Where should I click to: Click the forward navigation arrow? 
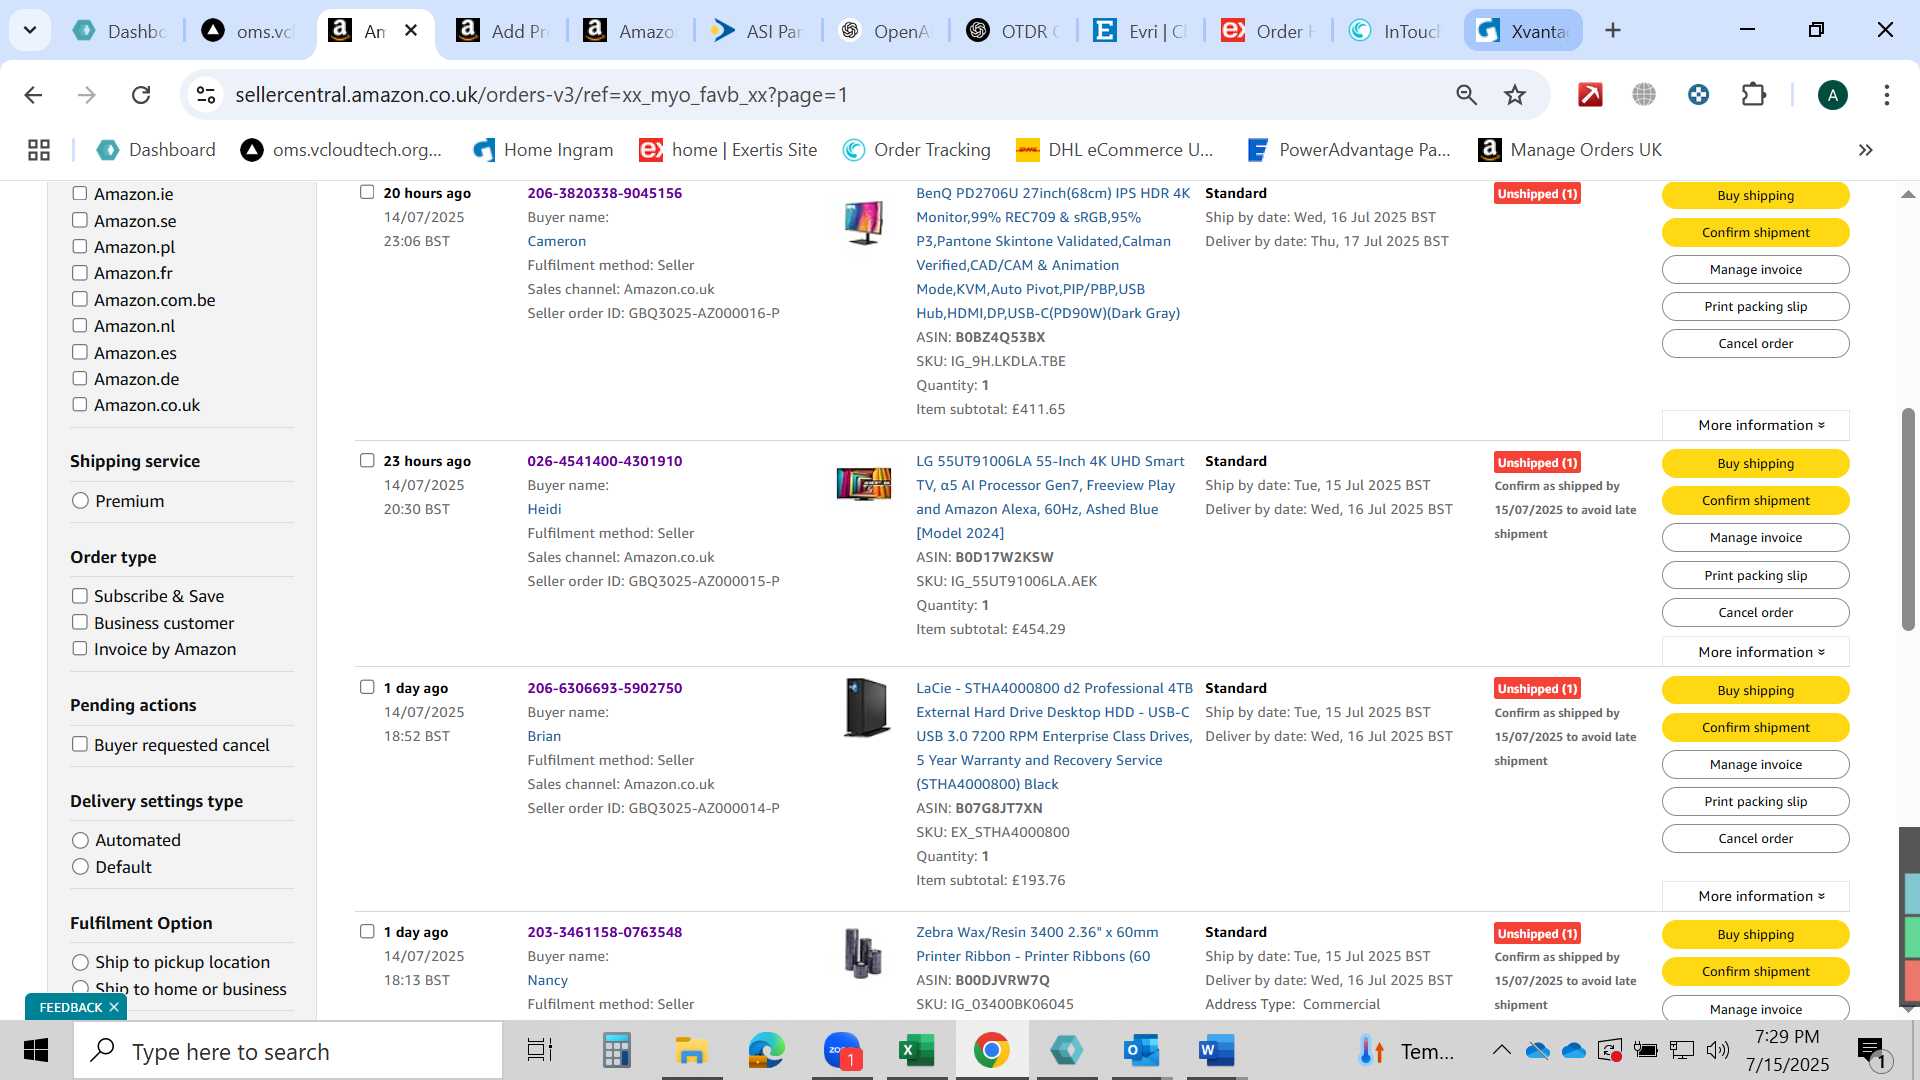87,95
